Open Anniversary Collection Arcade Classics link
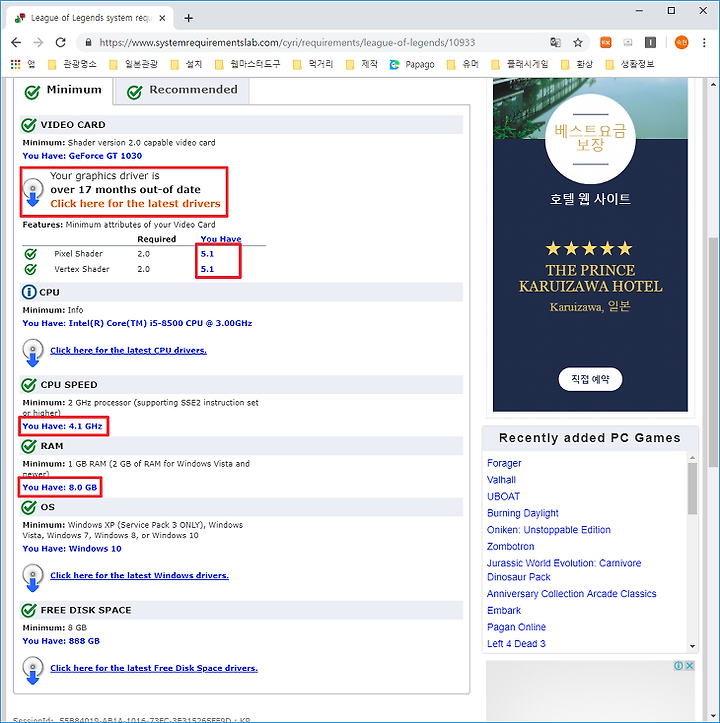720x723 pixels. tap(571, 593)
